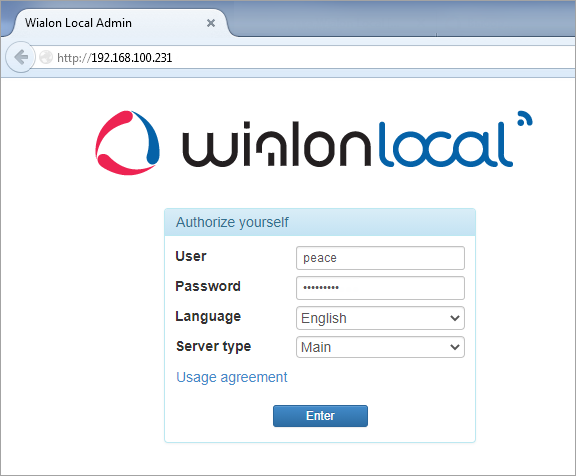Viewport: 576px width, 476px height.
Task: Expand the Server type chevron arrow
Action: coord(455,347)
